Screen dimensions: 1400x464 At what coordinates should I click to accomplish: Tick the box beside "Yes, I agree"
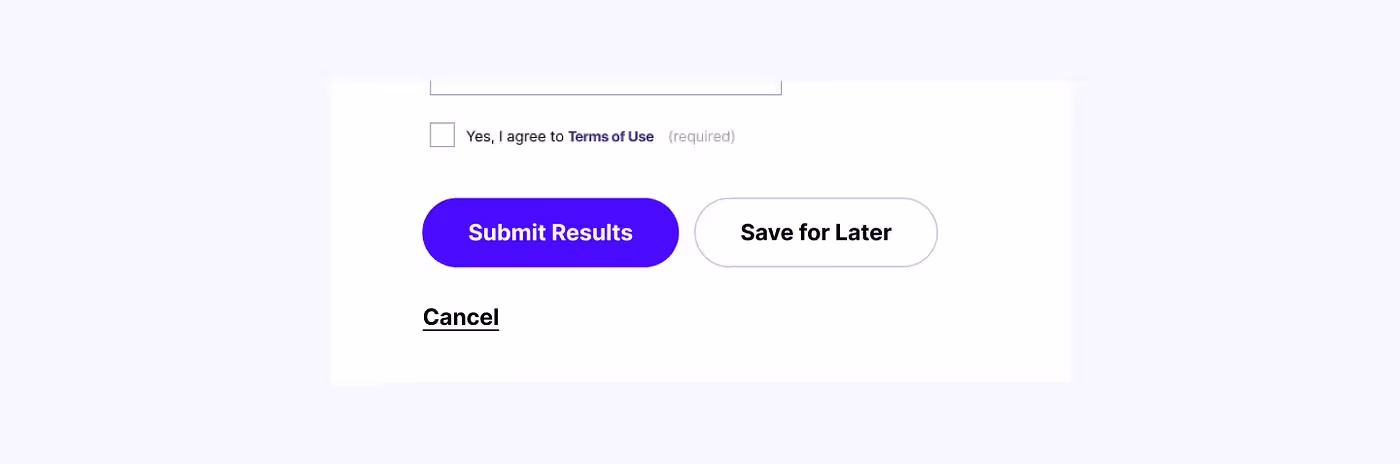coord(442,135)
